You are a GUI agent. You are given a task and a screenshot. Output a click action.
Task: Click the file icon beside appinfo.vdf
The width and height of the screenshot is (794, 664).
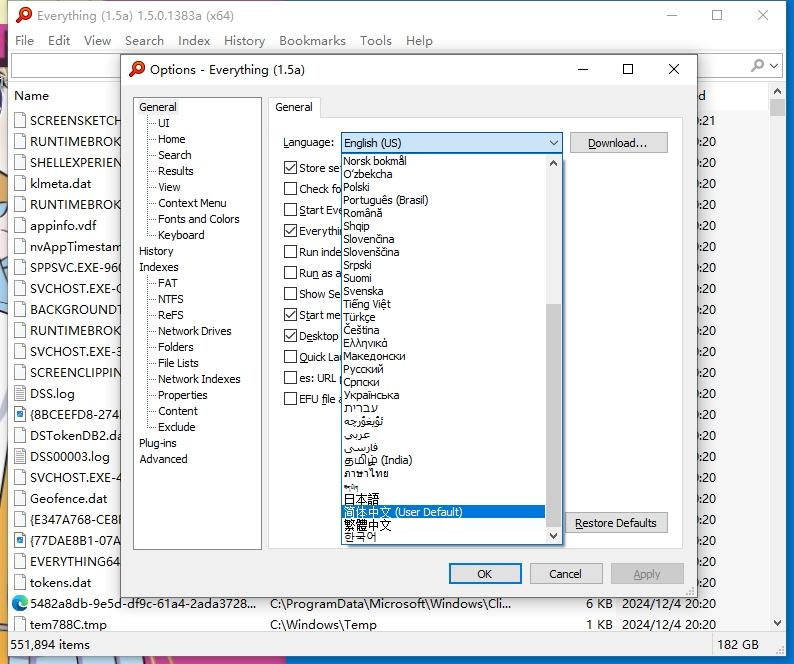pos(20,225)
